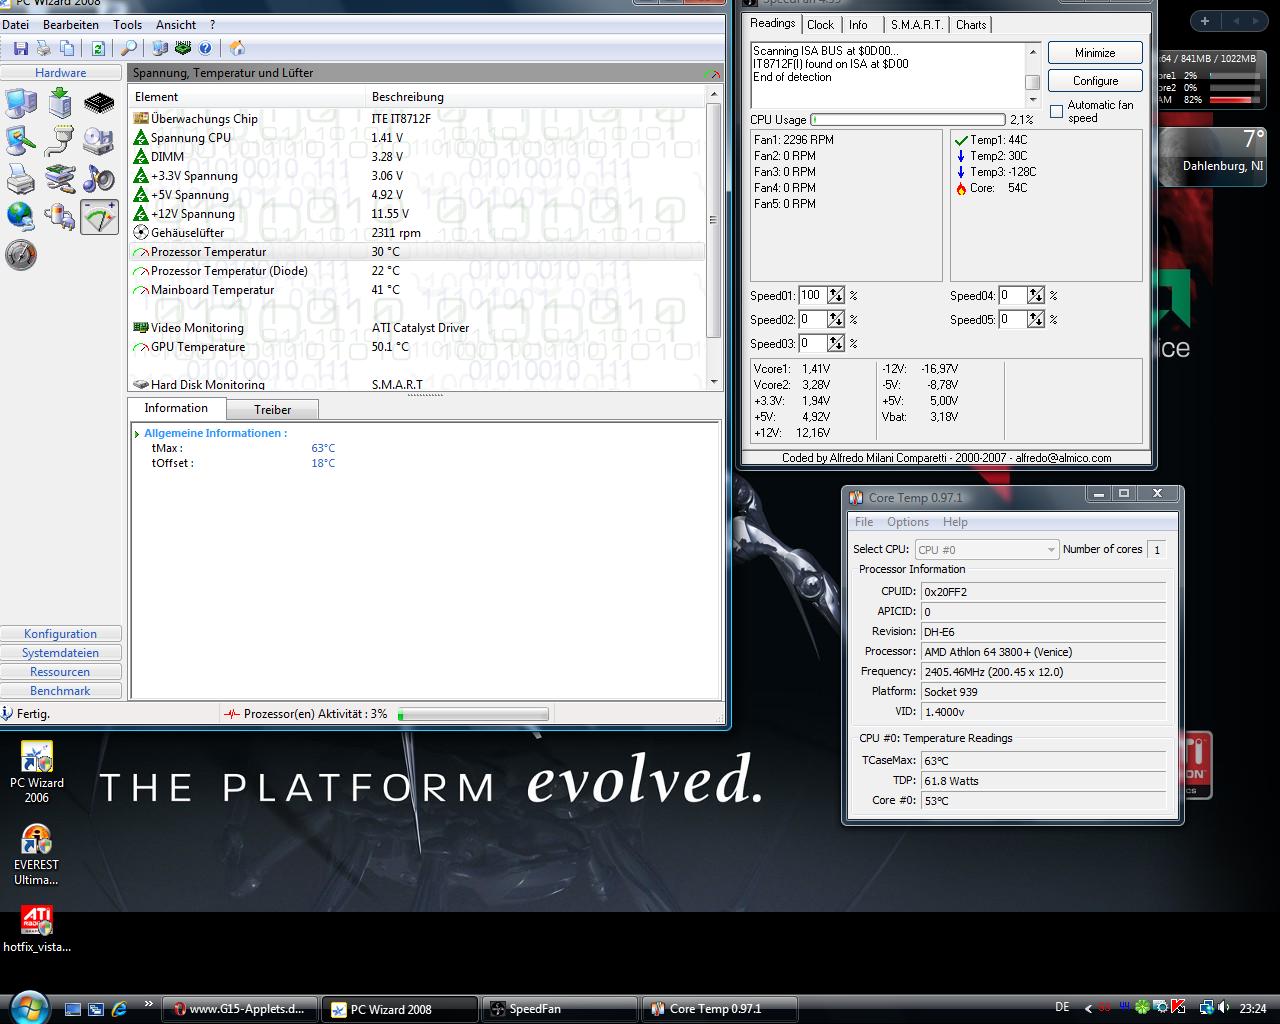Click the Speed02 spinner arrows

(836, 319)
